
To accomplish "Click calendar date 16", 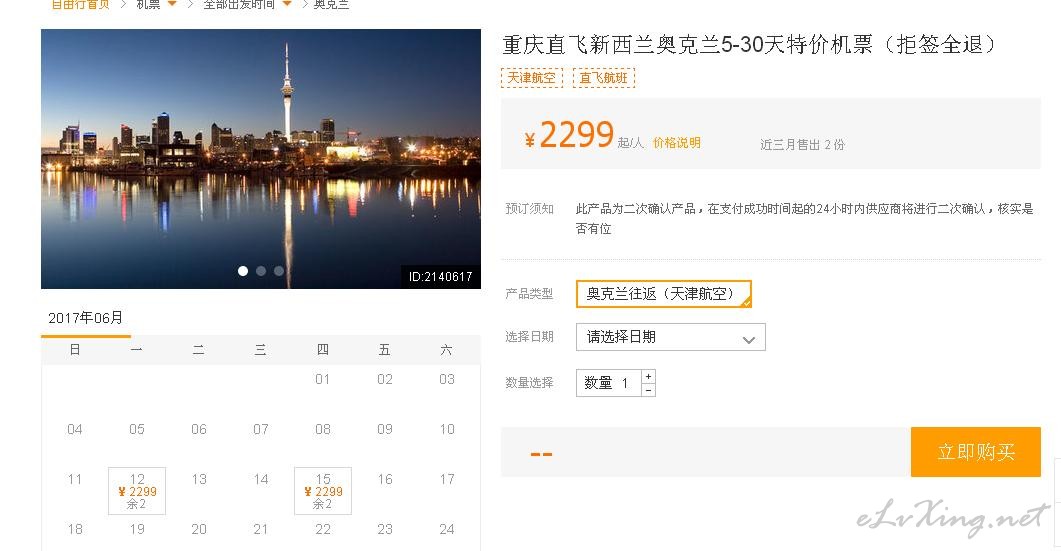I will tap(385, 479).
